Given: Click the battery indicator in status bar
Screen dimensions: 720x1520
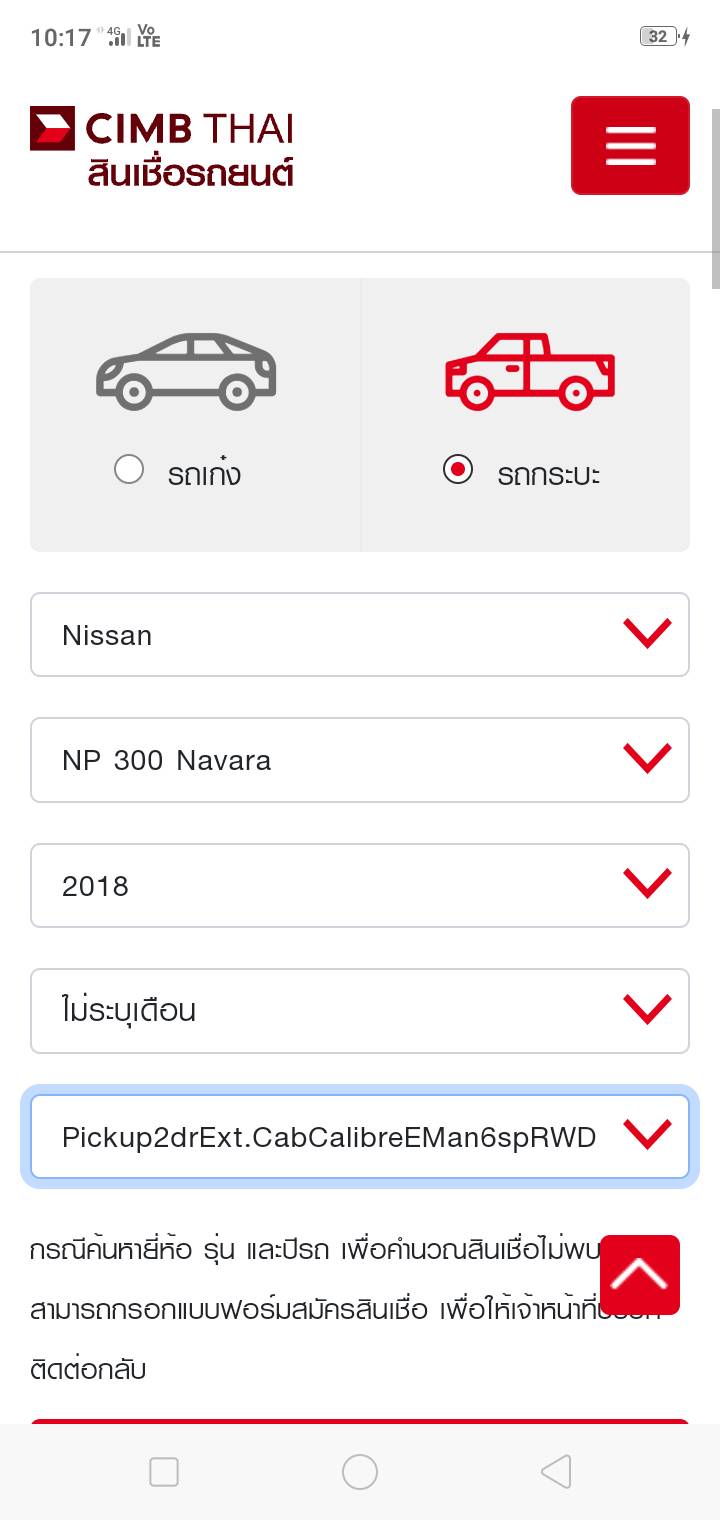Looking at the screenshot, I should click(660, 37).
